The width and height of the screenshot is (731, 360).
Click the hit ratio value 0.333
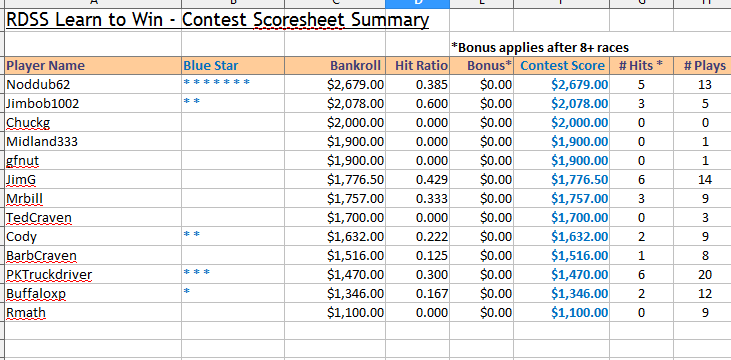tap(418, 199)
